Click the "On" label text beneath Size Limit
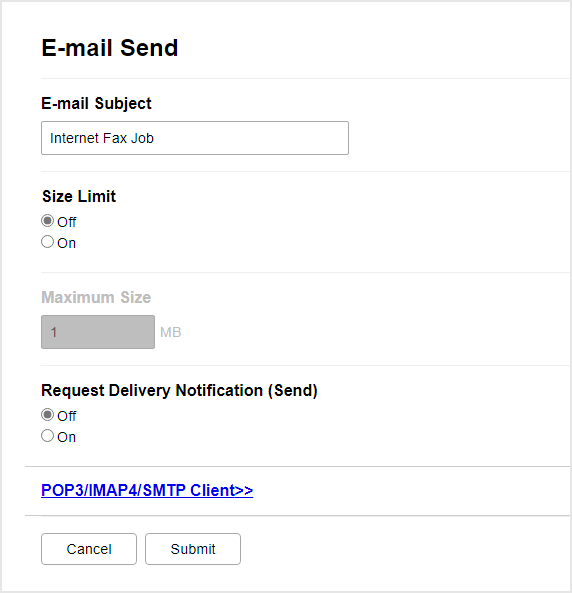The width and height of the screenshot is (572, 593). click(67, 243)
